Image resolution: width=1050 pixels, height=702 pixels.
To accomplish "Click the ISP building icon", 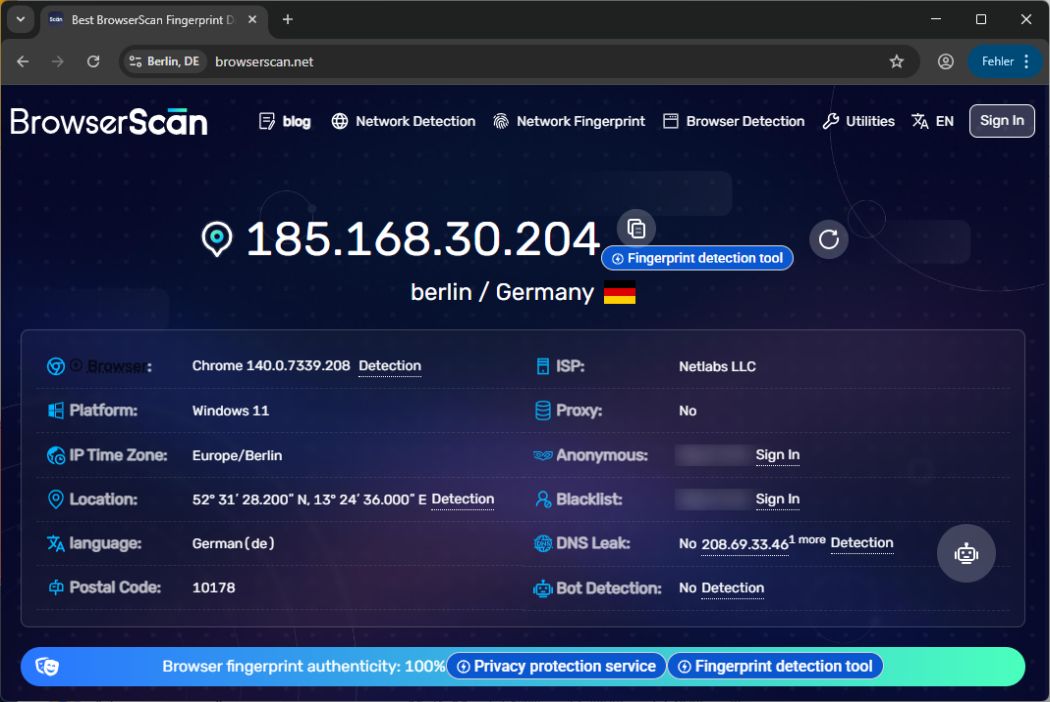I will click(542, 366).
